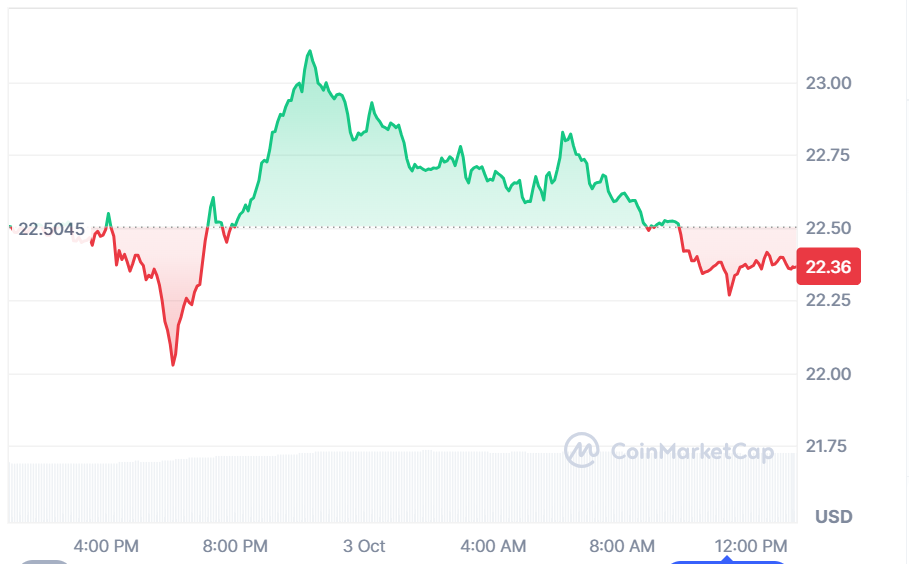Click the highest green peak of the price line
Viewport: 909px width, 564px height.
(x=310, y=51)
